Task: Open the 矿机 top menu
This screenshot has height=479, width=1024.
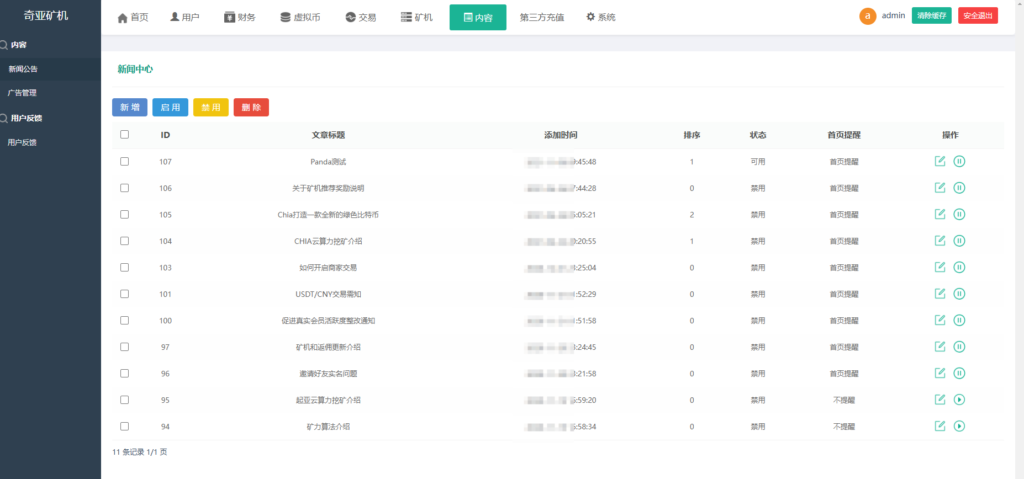Action: (417, 18)
